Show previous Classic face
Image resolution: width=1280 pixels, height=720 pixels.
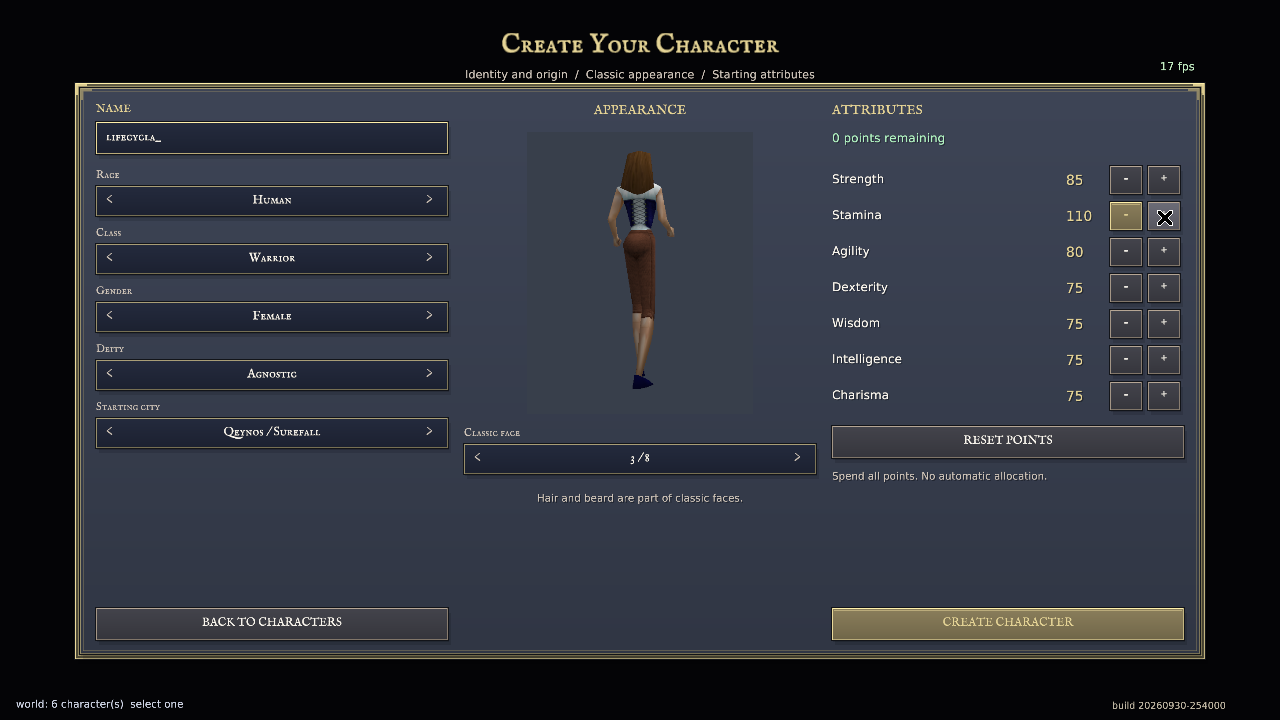(x=478, y=458)
